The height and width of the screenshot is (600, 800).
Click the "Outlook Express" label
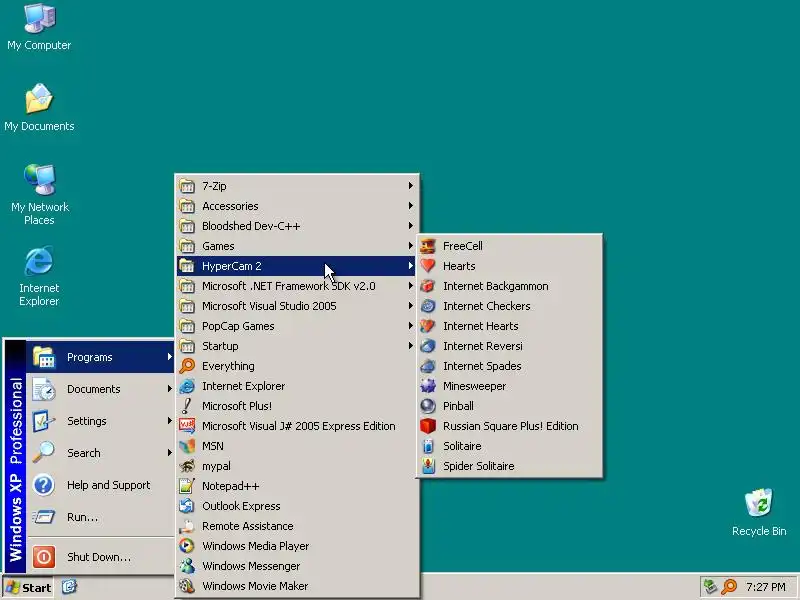coord(241,506)
